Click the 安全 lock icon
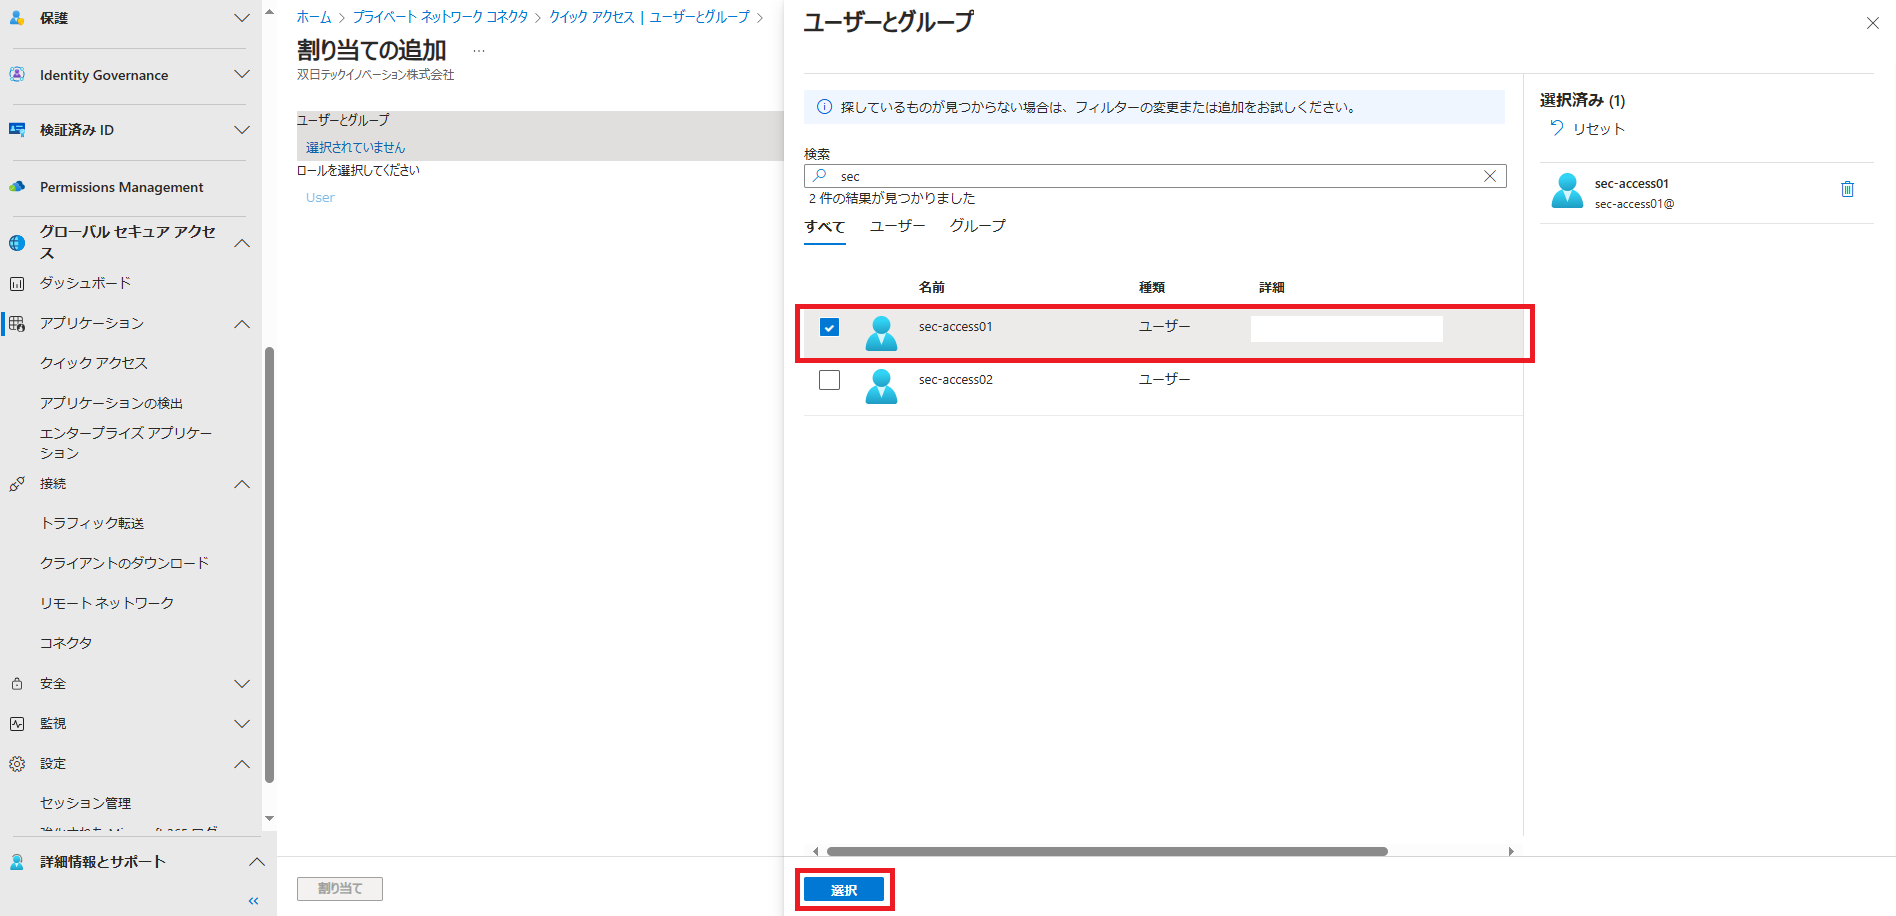1896x916 pixels. pos(17,684)
